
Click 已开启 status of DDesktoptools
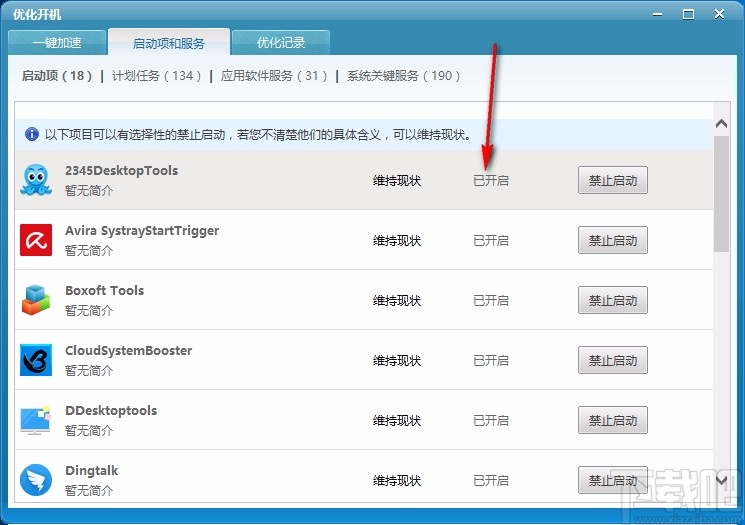(491, 420)
